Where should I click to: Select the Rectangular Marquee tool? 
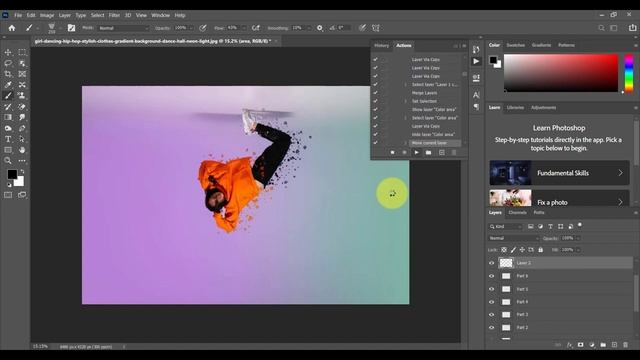[22, 52]
